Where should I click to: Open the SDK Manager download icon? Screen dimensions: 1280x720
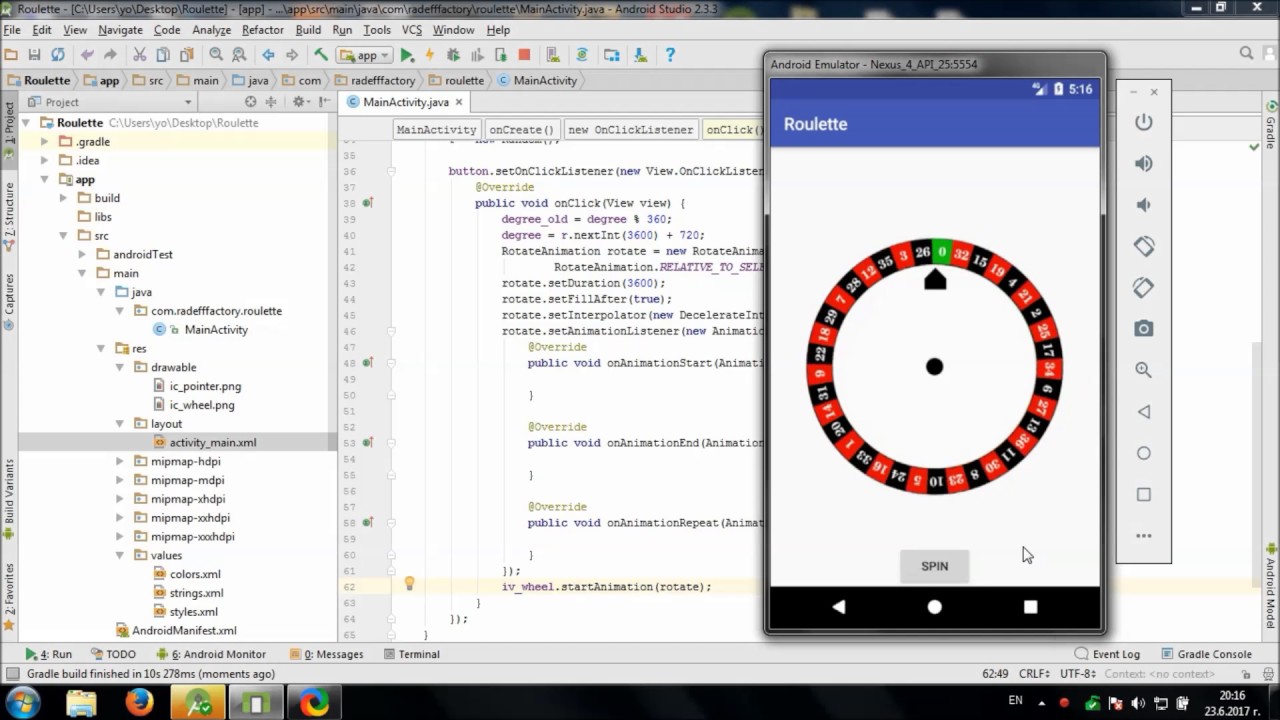coord(640,55)
